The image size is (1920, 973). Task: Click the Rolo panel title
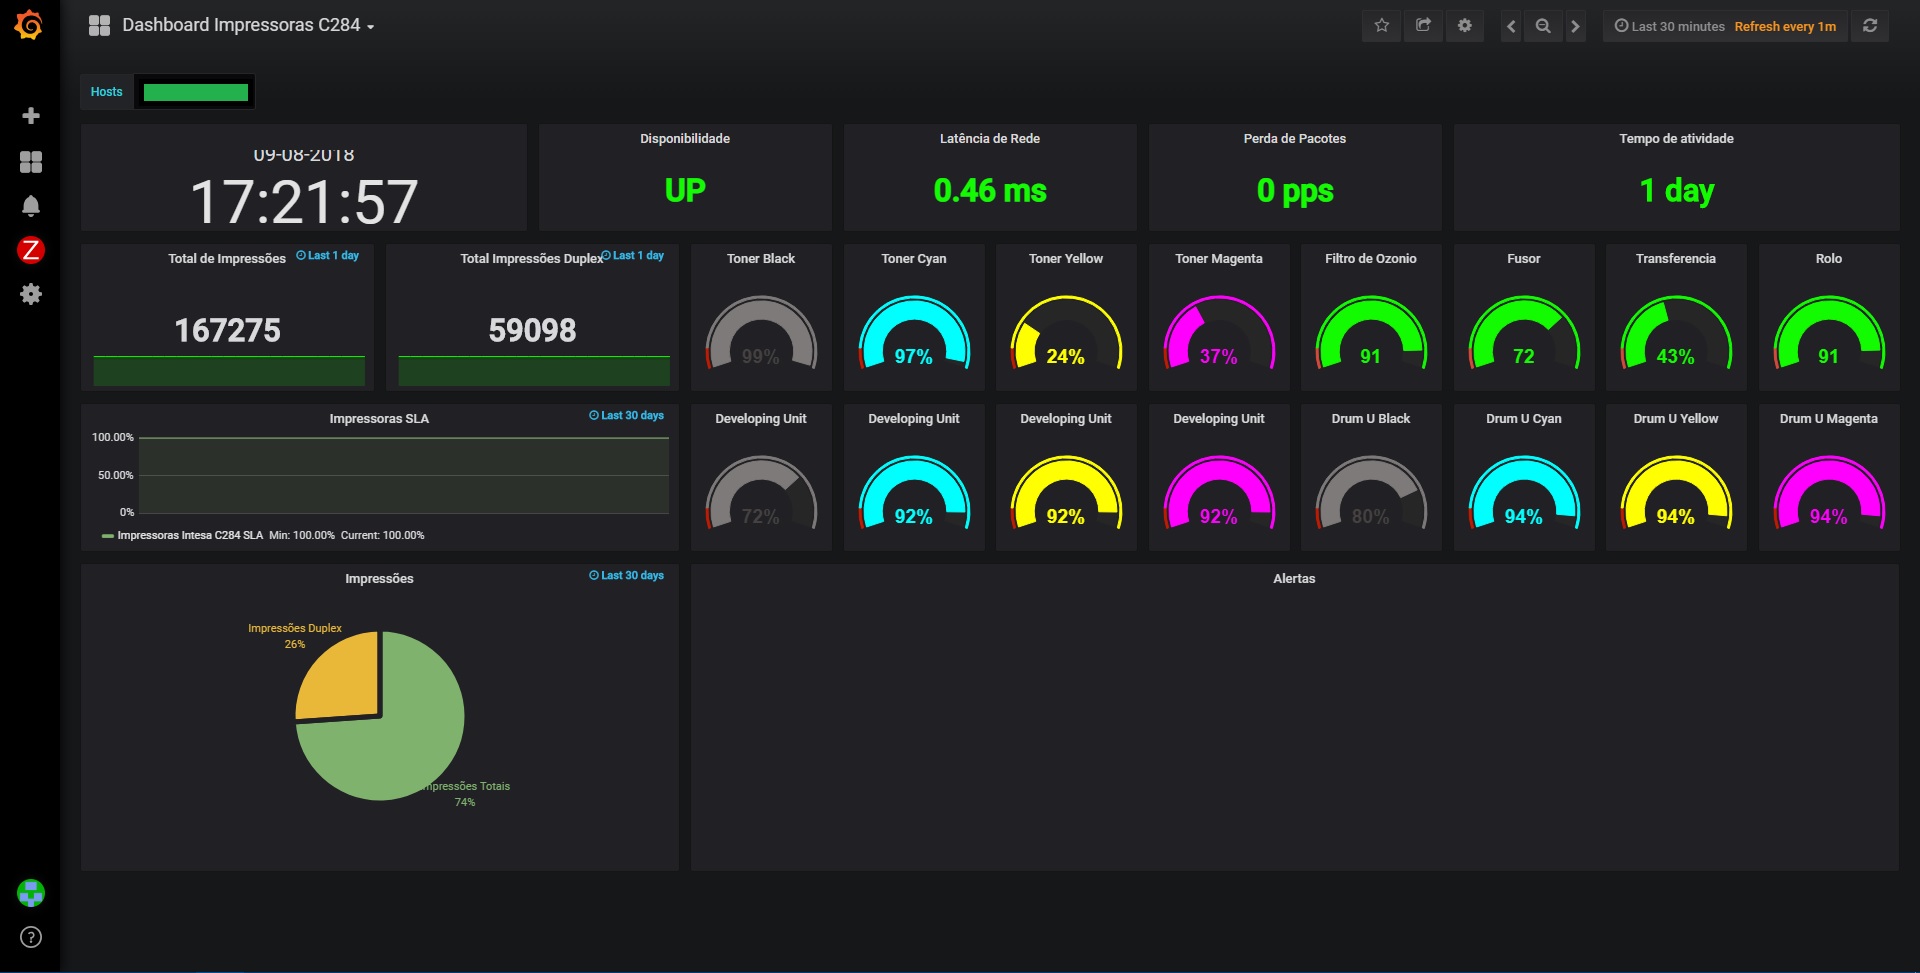(1829, 259)
